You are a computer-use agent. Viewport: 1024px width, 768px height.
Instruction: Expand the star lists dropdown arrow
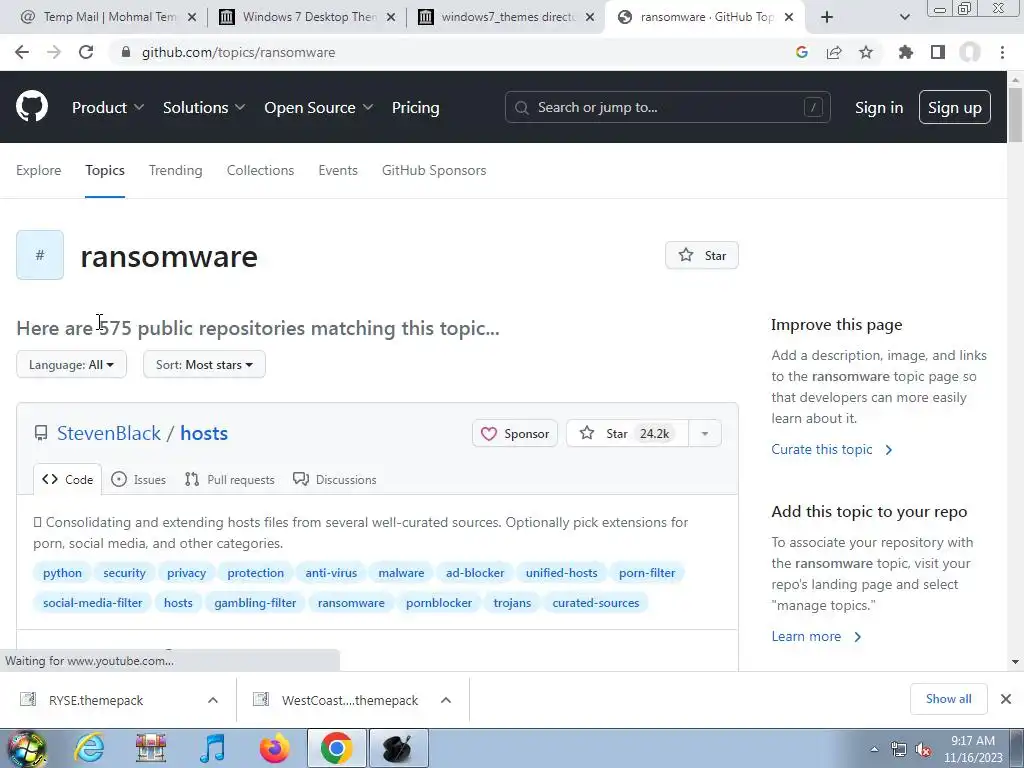[x=705, y=434]
